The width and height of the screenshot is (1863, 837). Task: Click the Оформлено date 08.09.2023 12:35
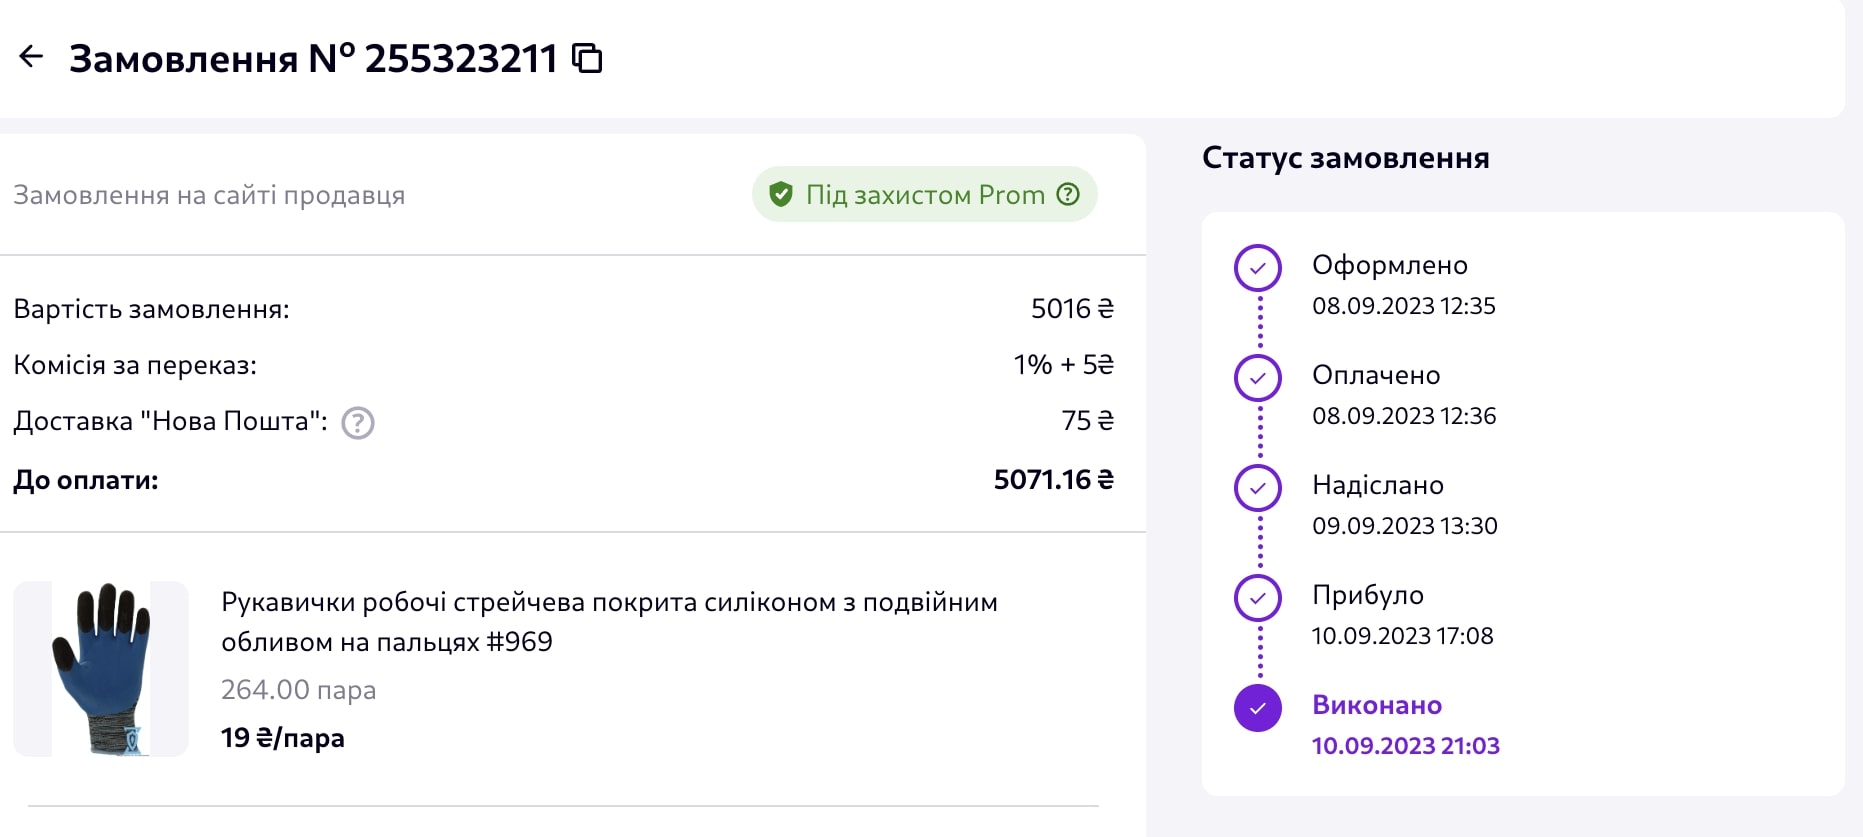tap(1404, 306)
